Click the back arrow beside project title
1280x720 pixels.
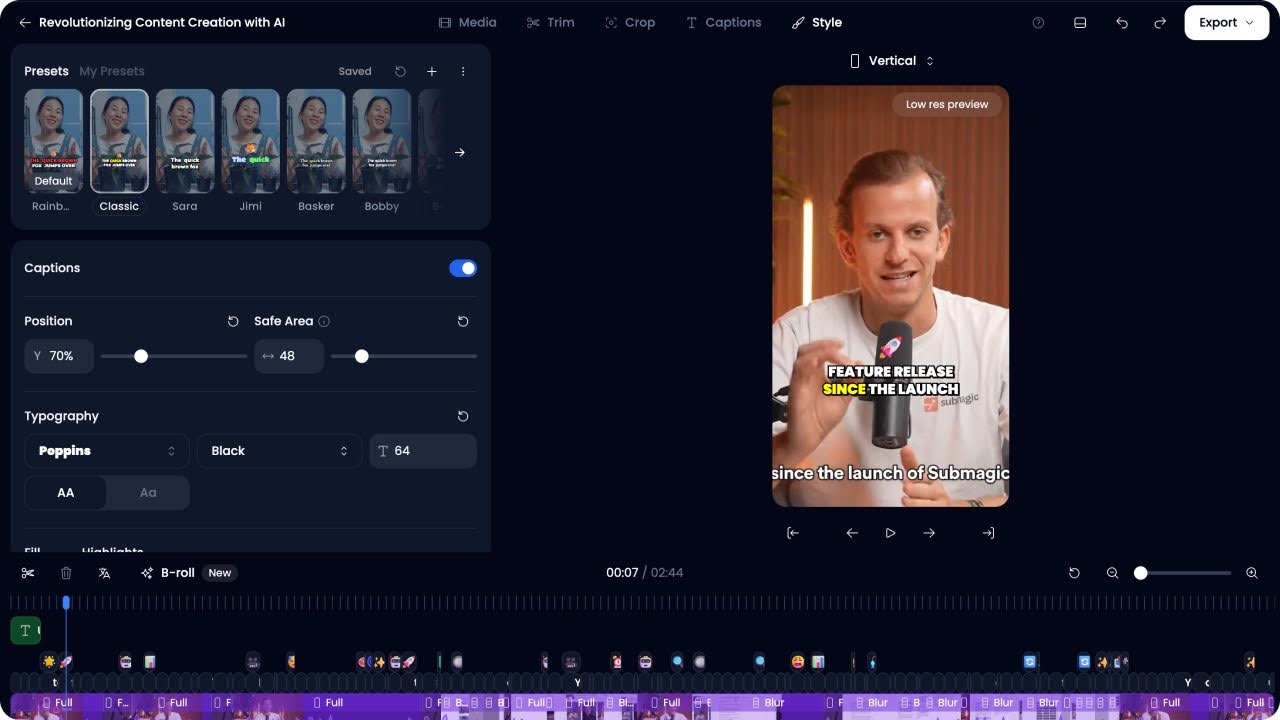(x=25, y=23)
